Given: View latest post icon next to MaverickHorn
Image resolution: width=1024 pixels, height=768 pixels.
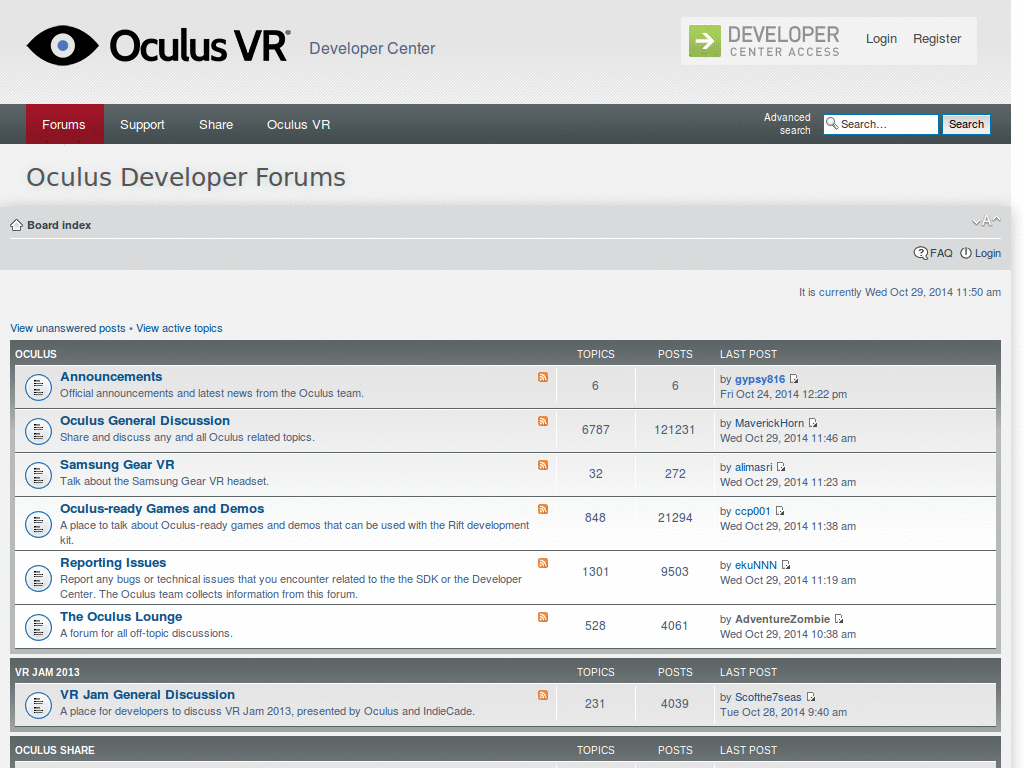Looking at the screenshot, I should (x=813, y=423).
